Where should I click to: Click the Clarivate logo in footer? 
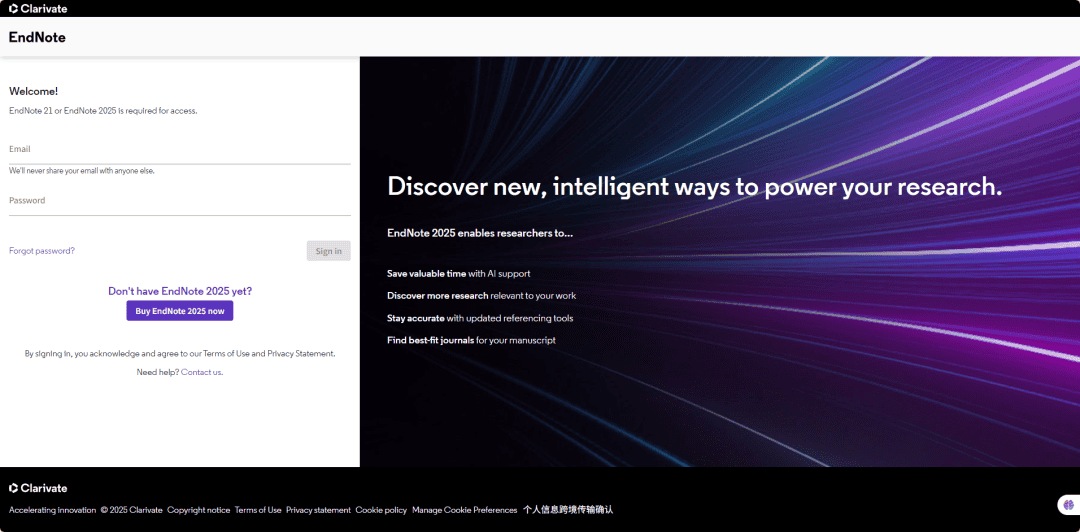[38, 488]
